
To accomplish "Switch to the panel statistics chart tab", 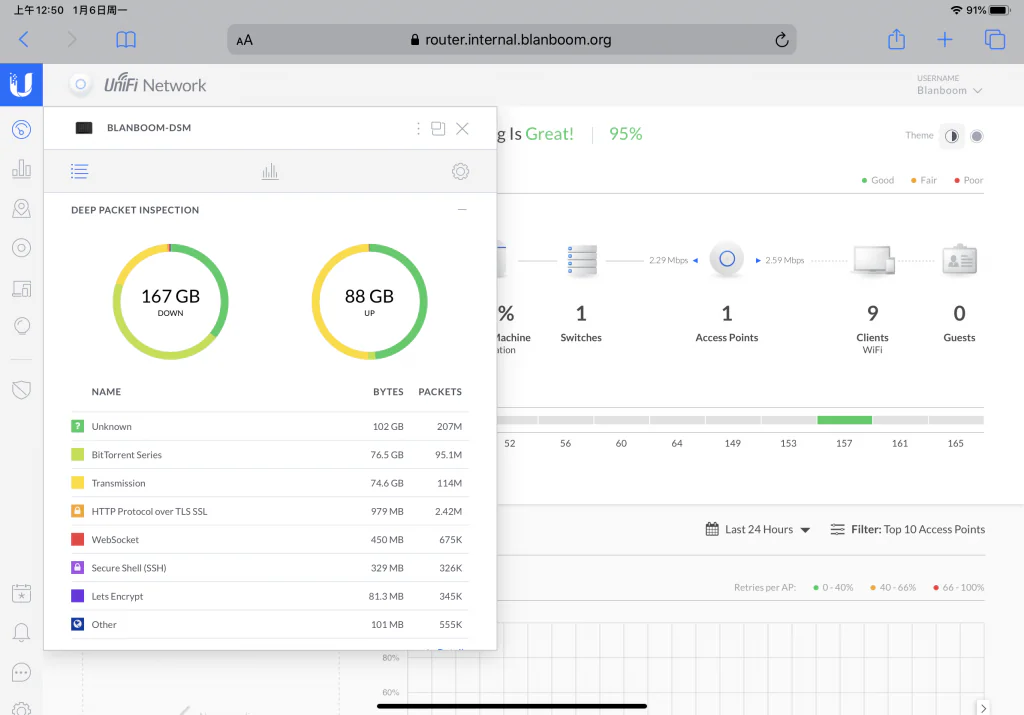I will [x=270, y=172].
